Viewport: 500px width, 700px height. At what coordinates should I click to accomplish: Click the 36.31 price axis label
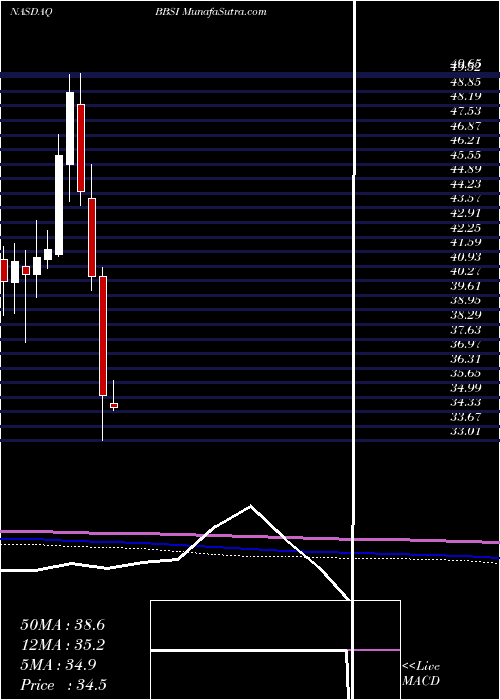465,358
